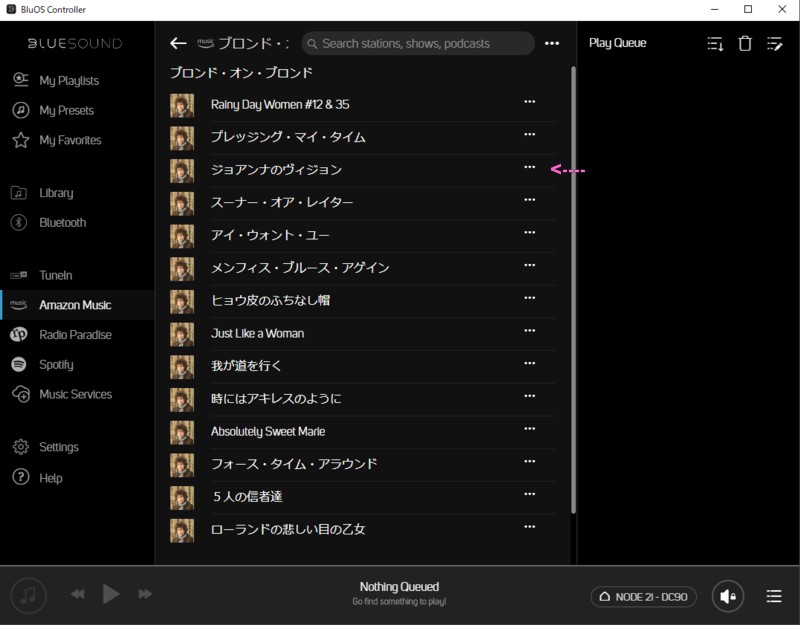Open options for ローランドの悲しい目の乙女

[530, 527]
